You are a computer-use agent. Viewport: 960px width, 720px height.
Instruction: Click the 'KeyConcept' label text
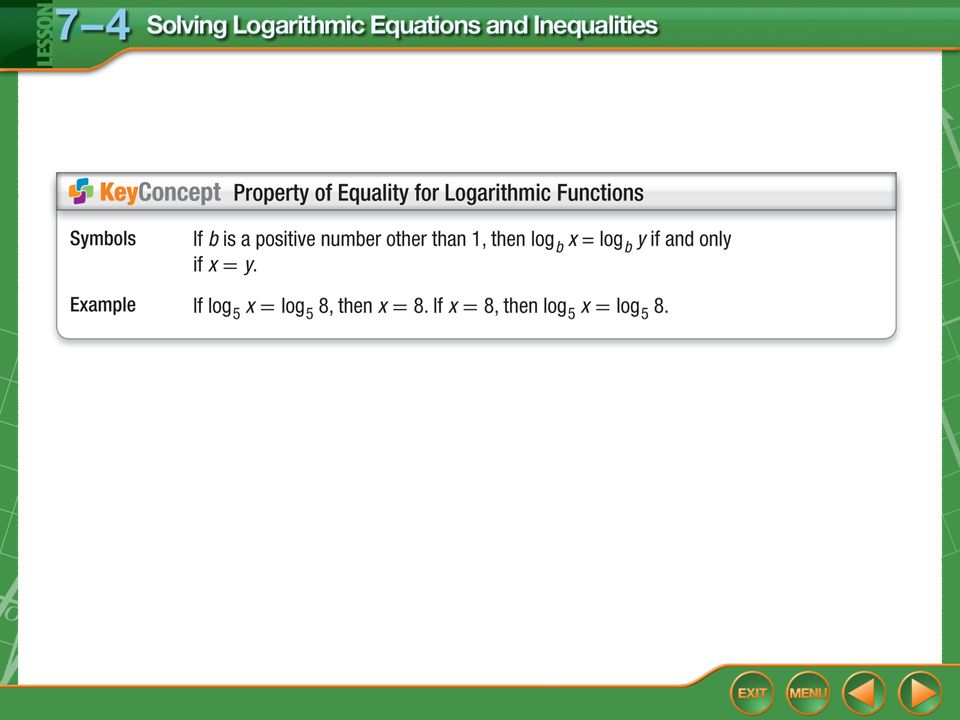(x=160, y=192)
